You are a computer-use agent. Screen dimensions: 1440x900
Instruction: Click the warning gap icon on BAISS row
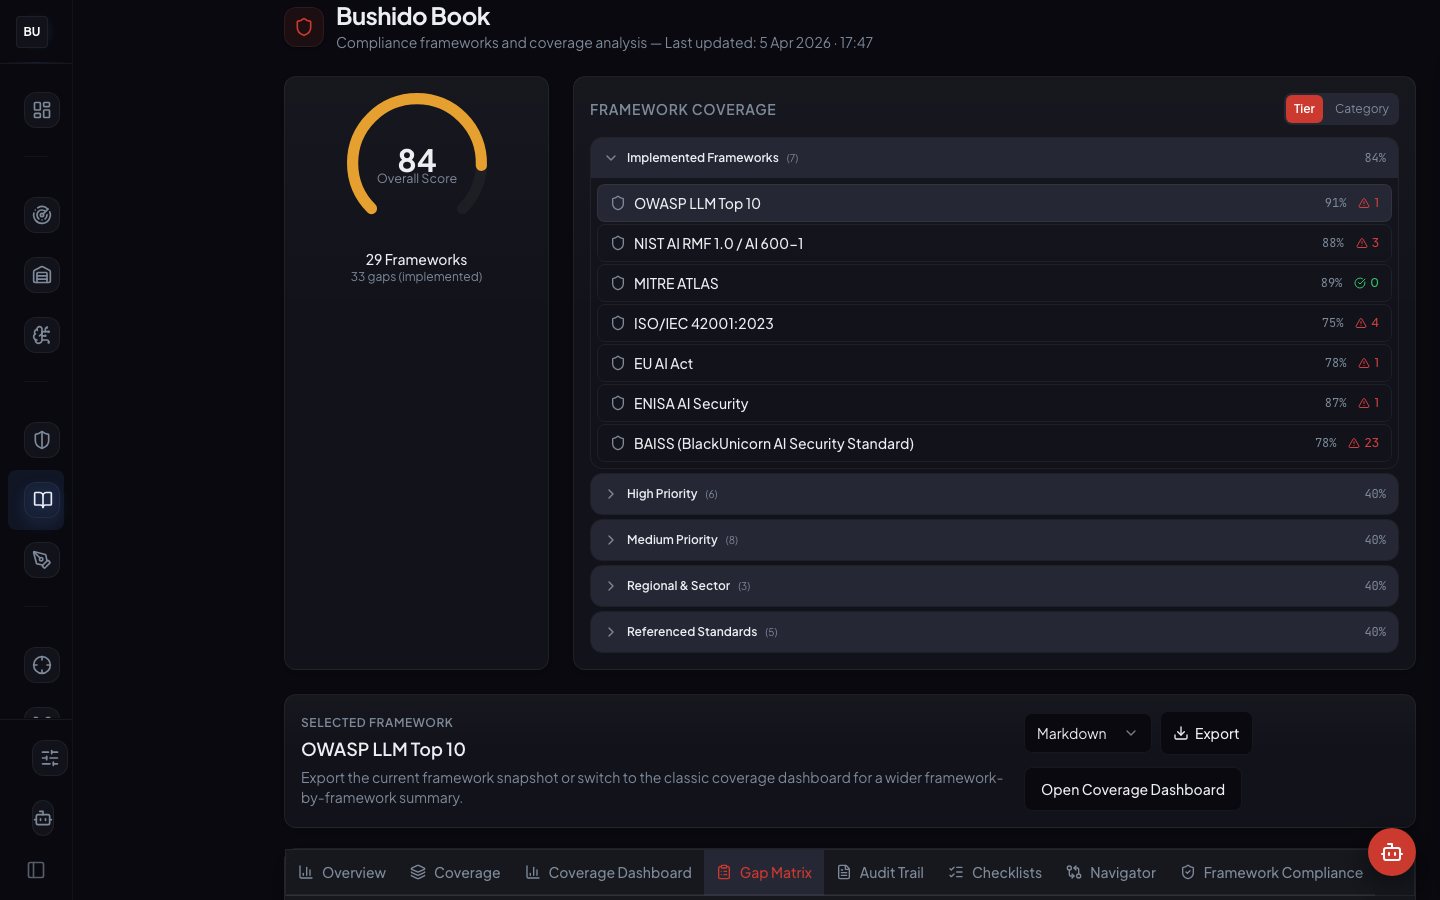[x=1354, y=443]
